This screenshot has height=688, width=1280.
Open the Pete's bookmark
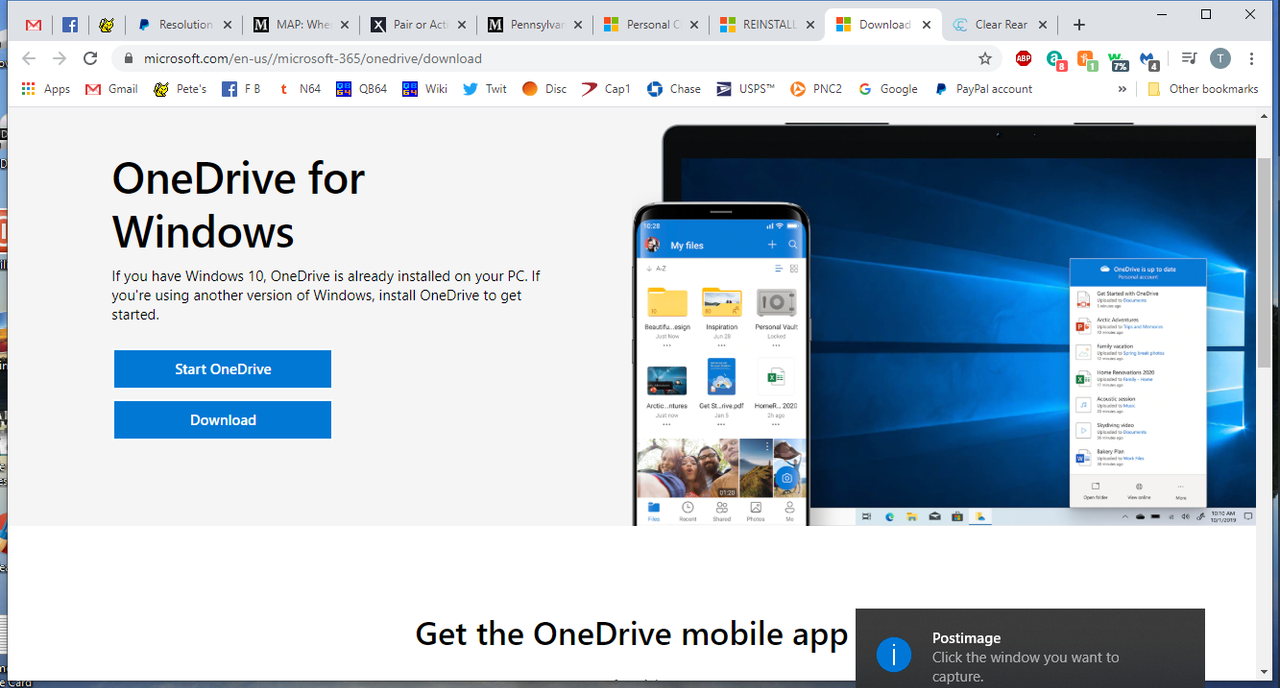tap(180, 89)
